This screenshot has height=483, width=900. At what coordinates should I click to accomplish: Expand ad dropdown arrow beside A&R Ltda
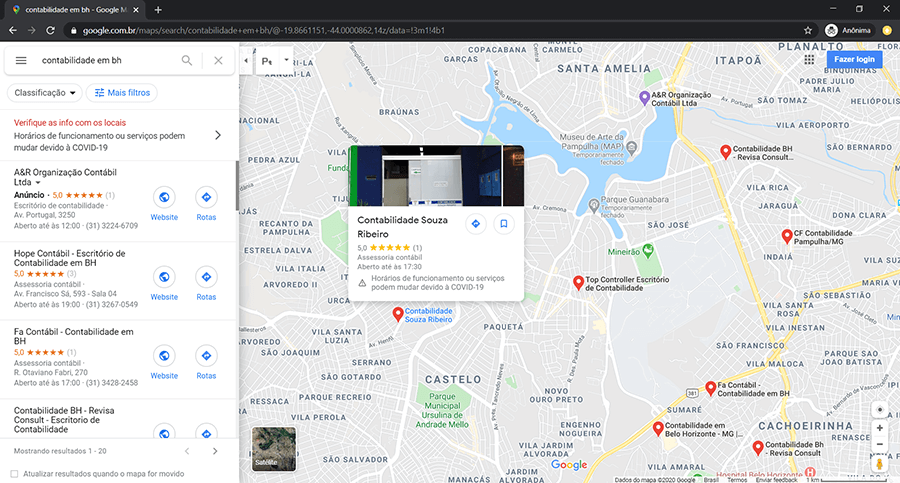pyautogui.click(x=38, y=183)
